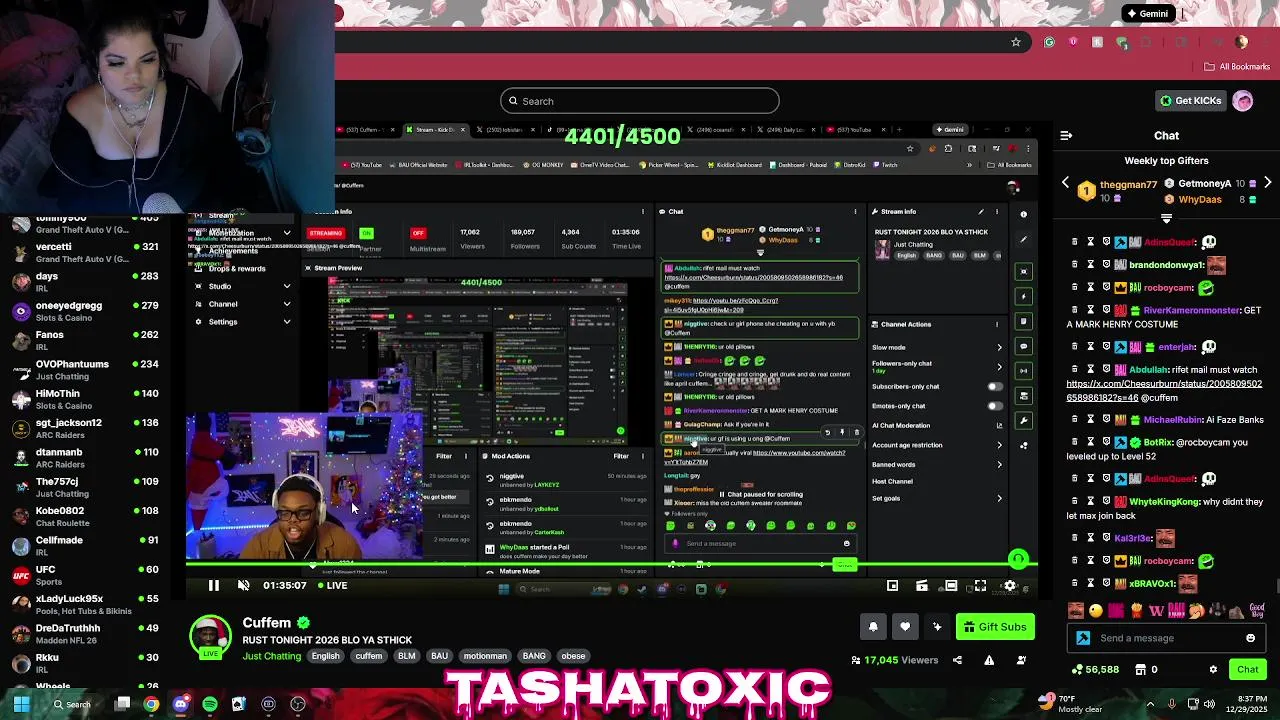
Task: Click the KICKs balance 56,588
Action: pos(1096,670)
